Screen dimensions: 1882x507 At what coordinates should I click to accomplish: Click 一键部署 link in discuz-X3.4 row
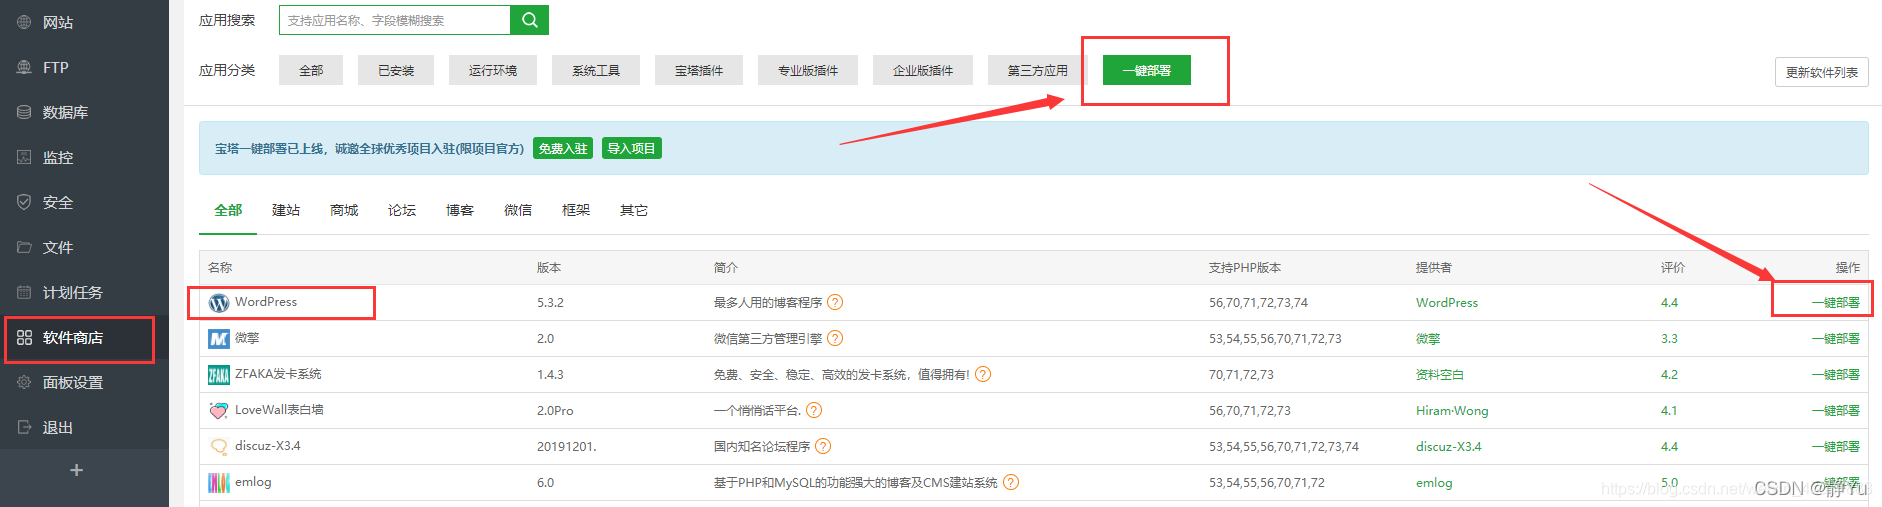coord(1836,446)
